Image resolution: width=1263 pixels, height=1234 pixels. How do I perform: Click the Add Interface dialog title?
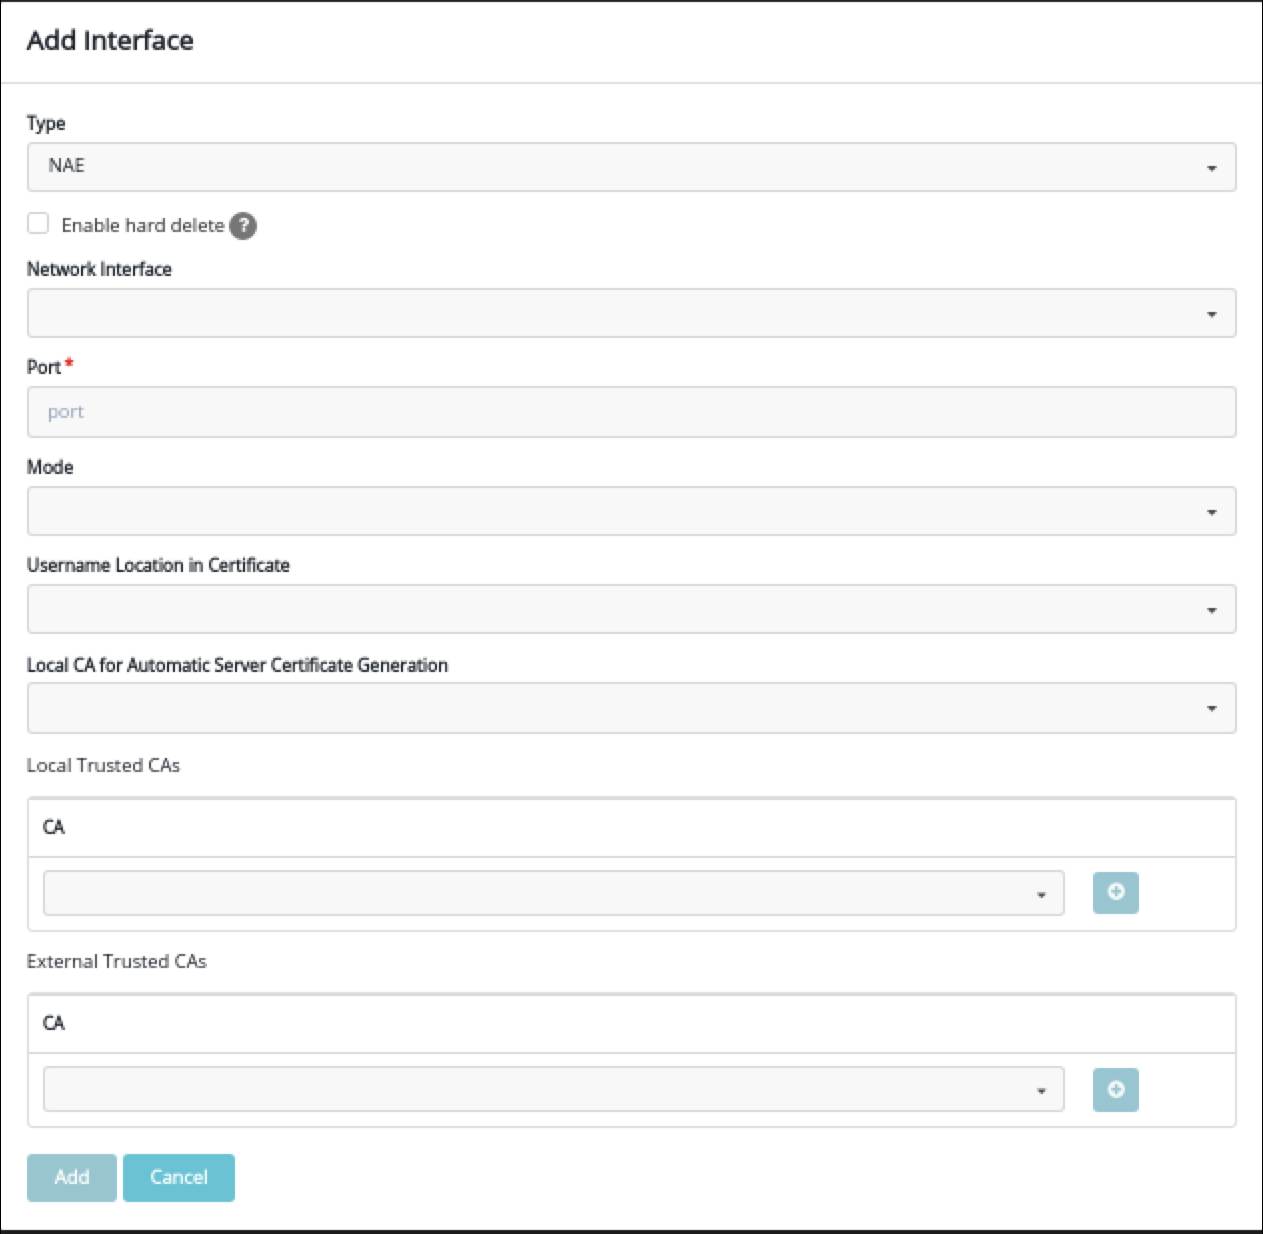tap(110, 41)
